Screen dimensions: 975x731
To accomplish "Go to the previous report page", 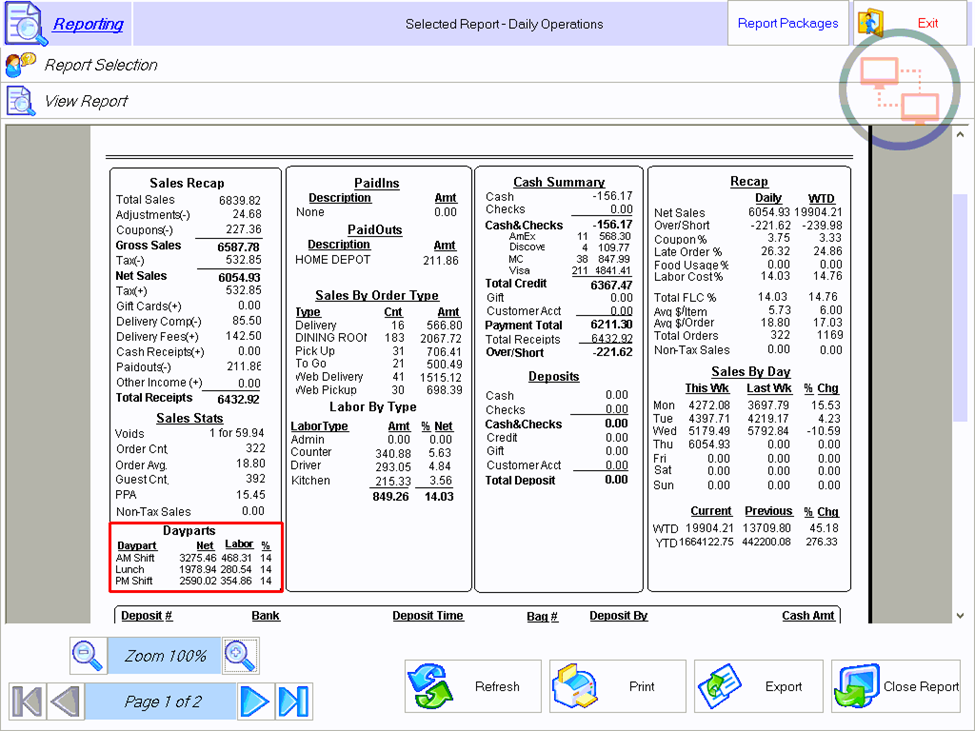I will tap(64, 701).
